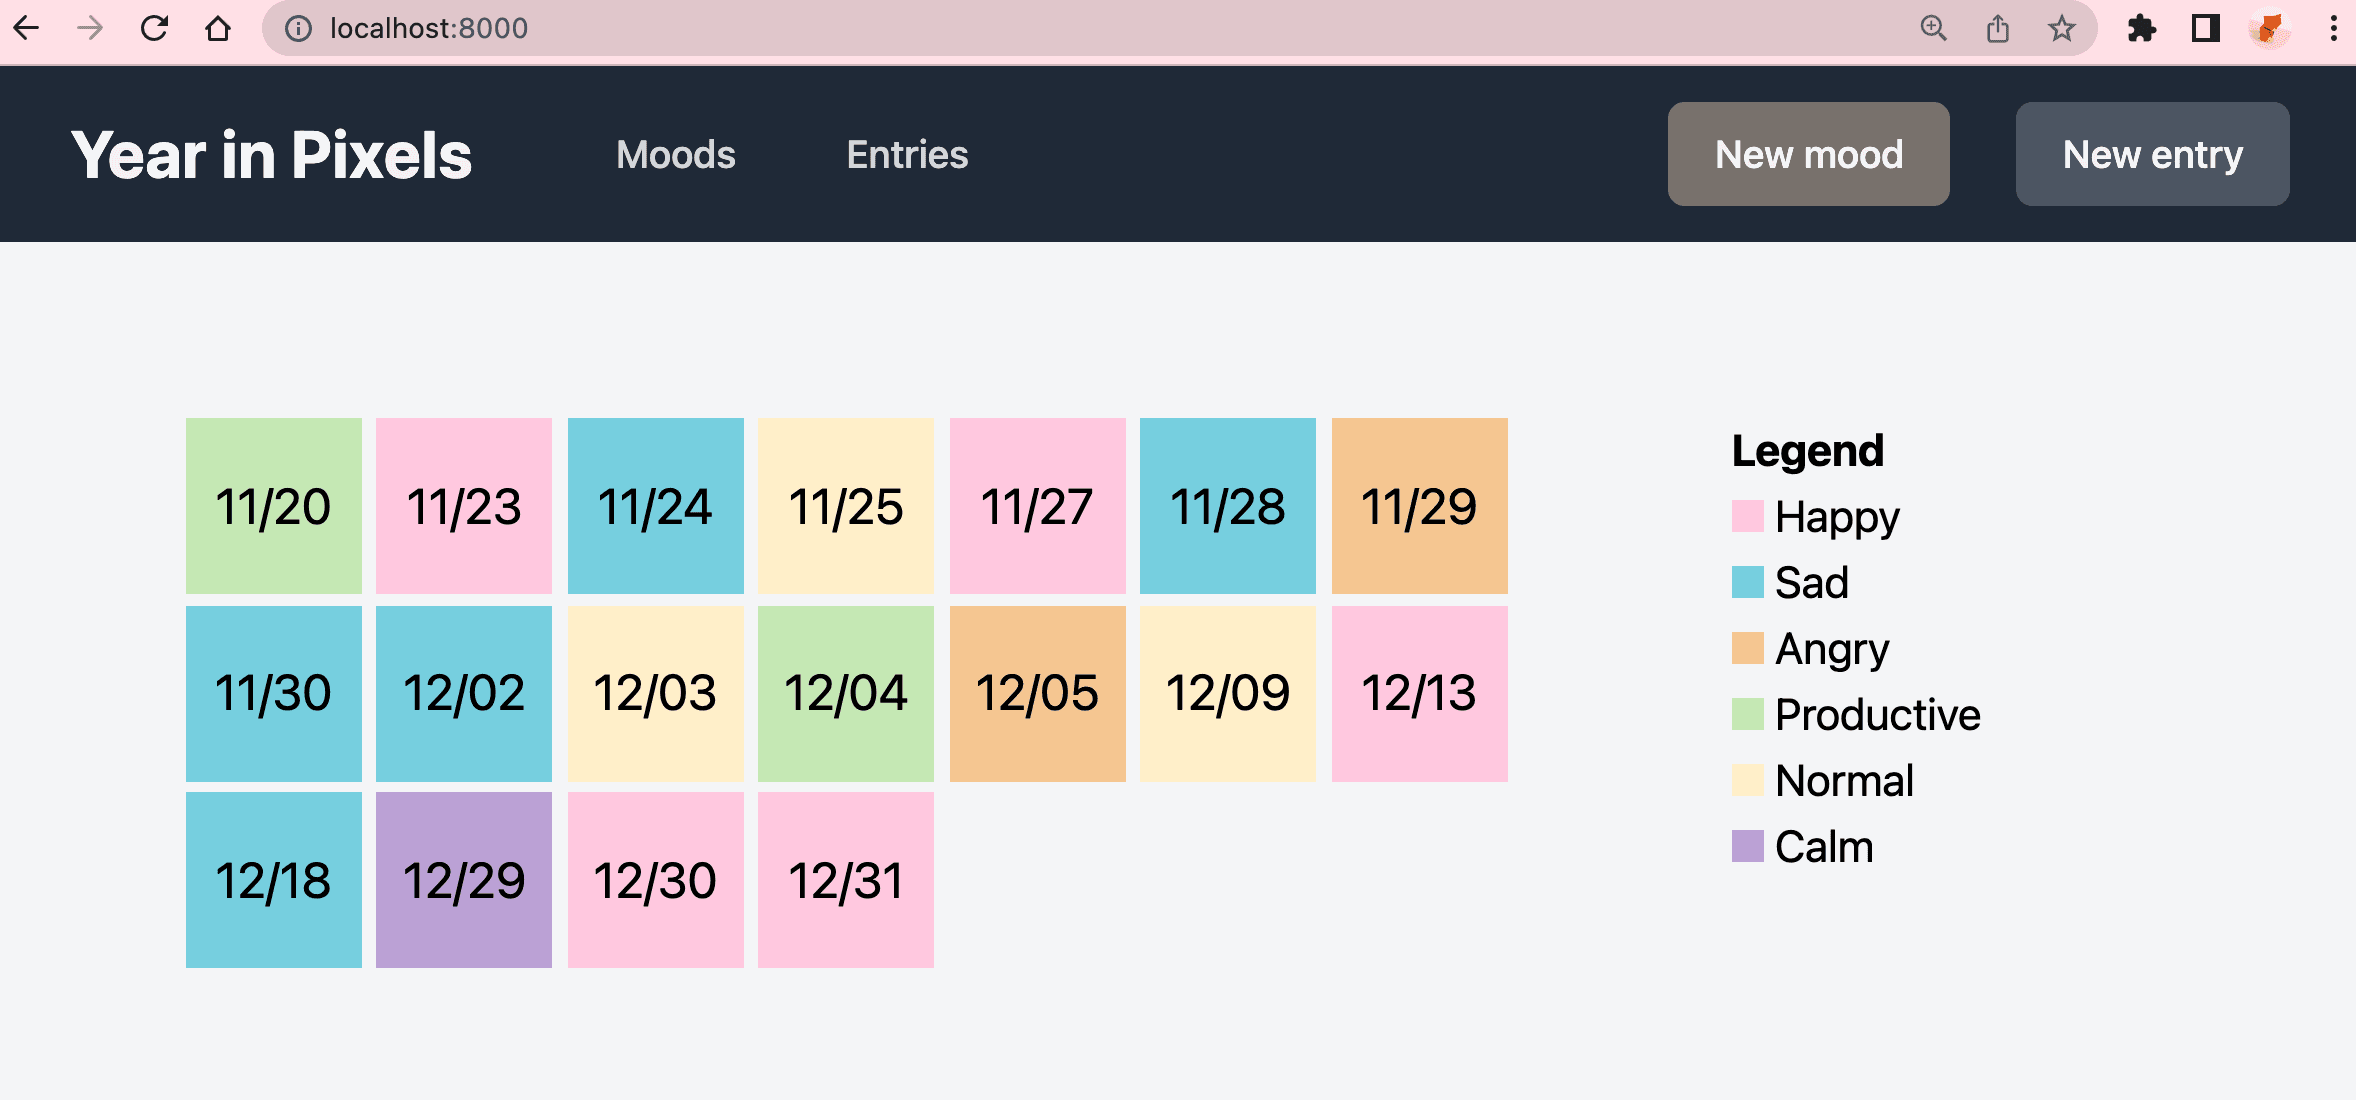The width and height of the screenshot is (2356, 1100).
Task: Click the forward navigation arrow
Action: 90,28
